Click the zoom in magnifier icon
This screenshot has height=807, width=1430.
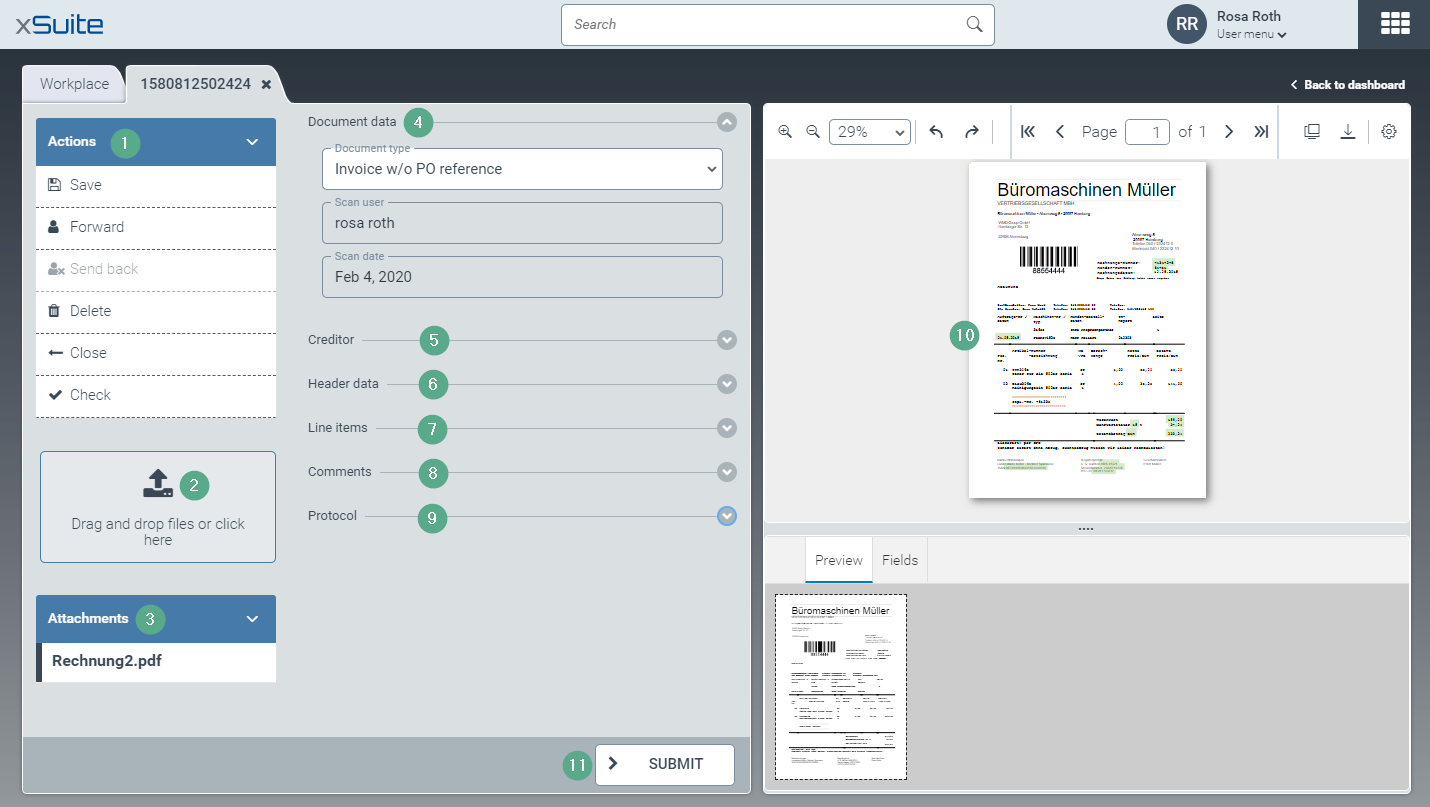point(785,131)
